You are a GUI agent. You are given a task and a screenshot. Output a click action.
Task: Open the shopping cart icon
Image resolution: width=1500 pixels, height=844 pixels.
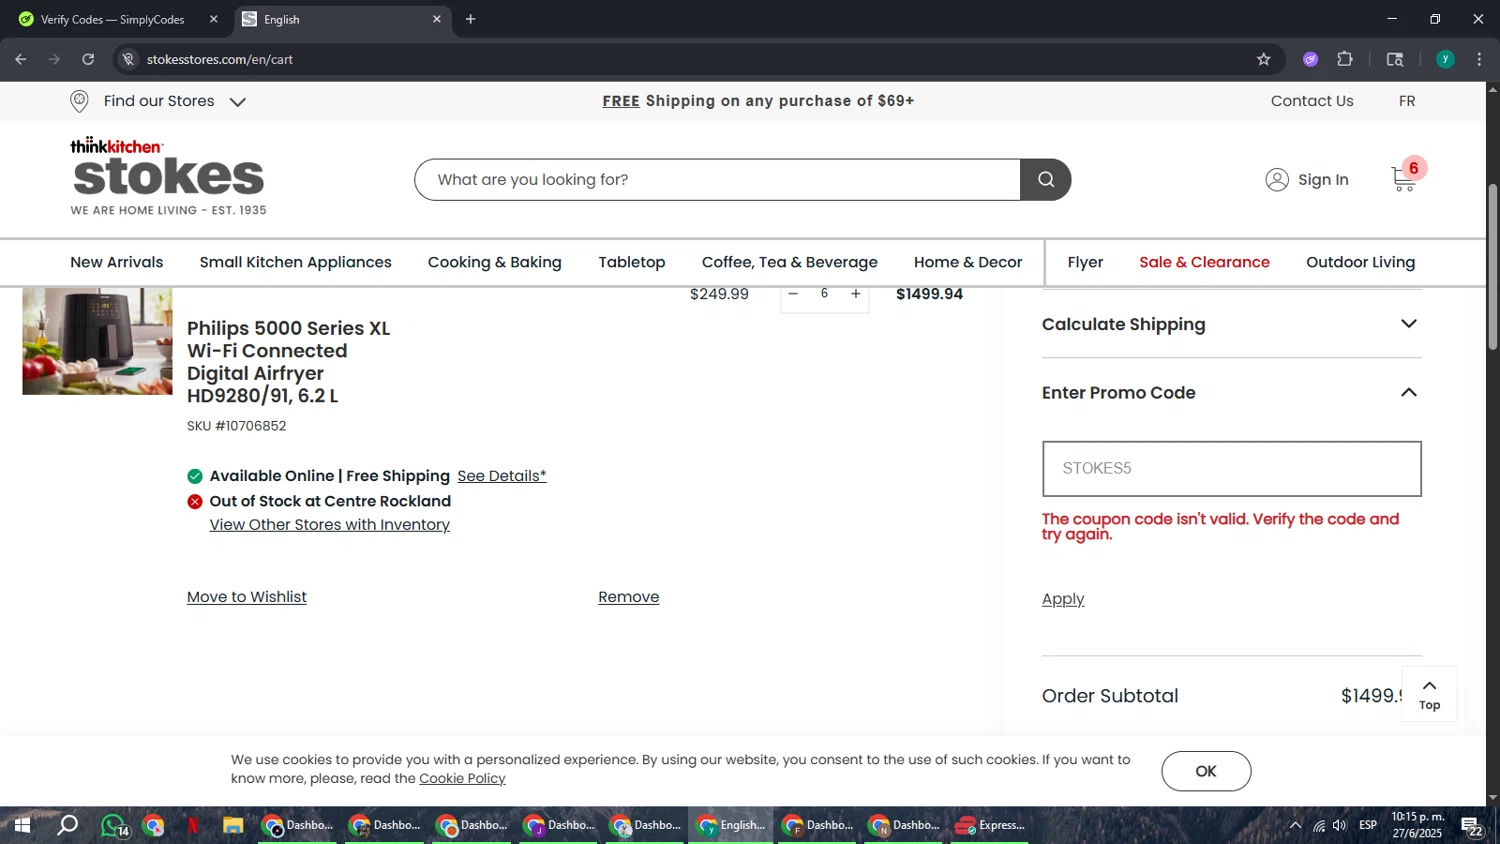click(1404, 179)
